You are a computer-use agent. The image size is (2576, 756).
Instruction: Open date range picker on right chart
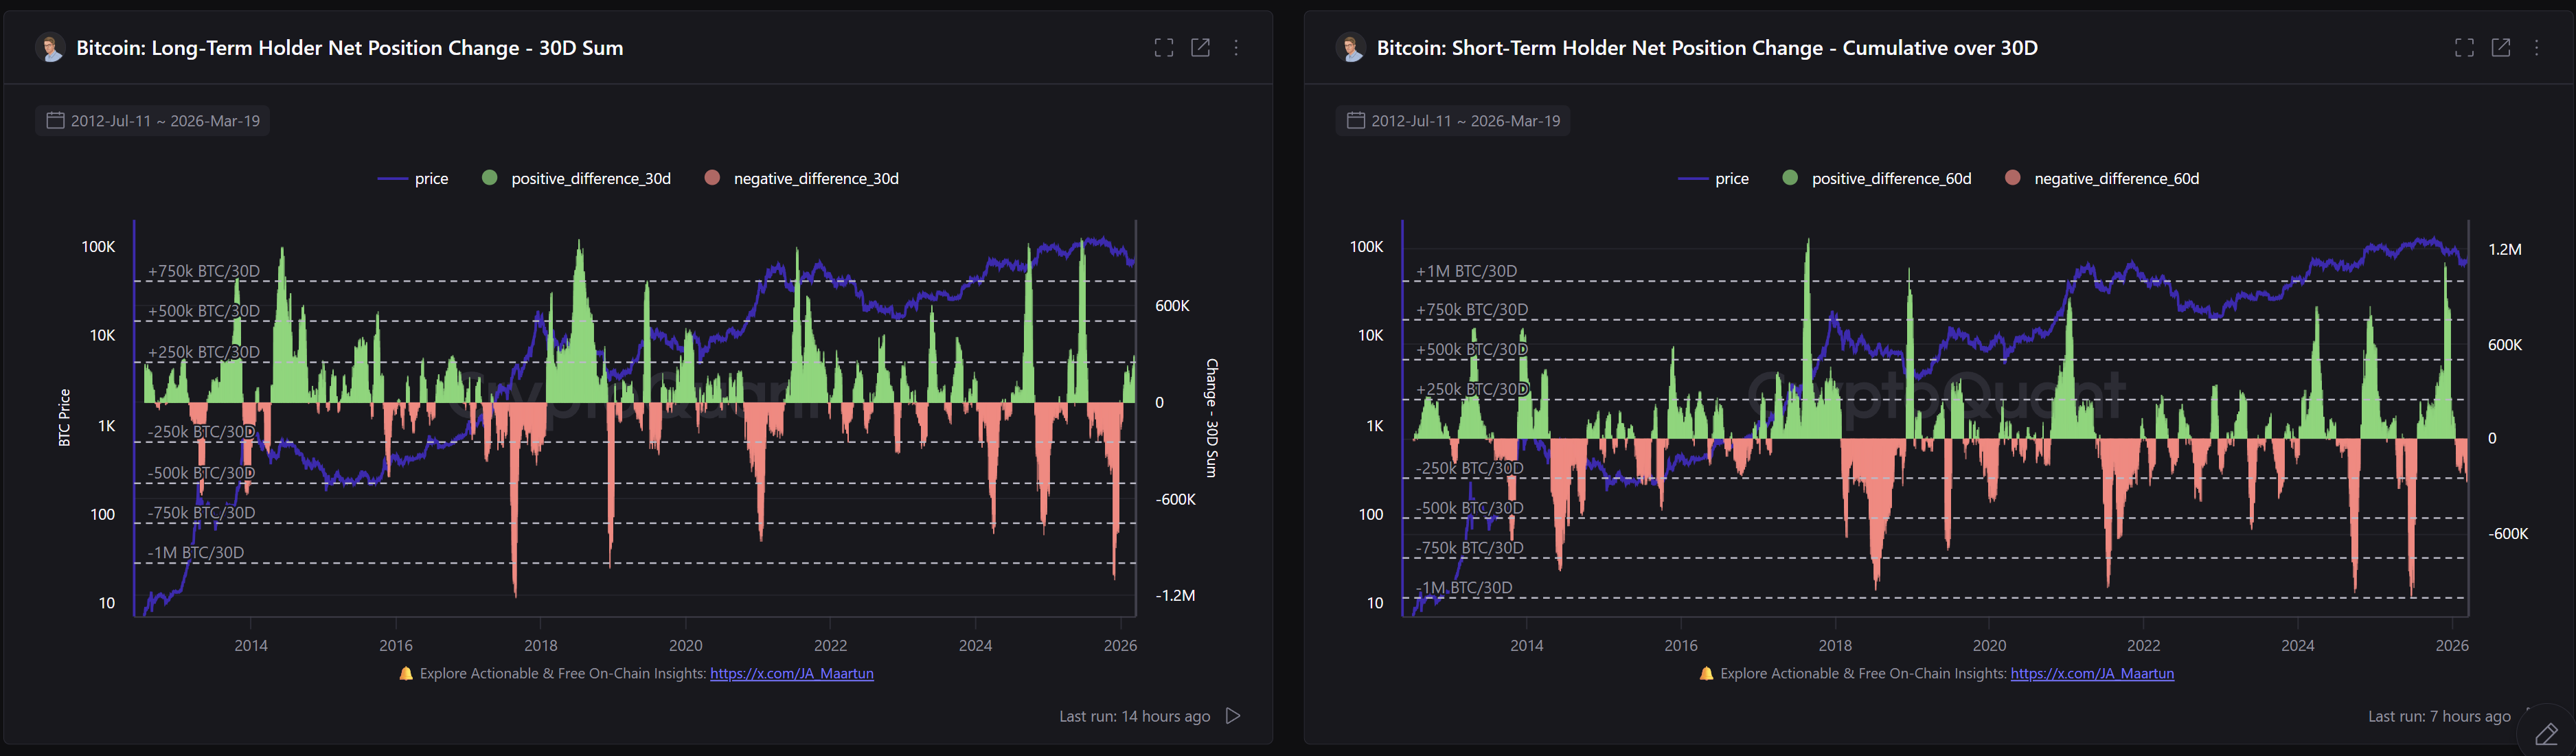point(1453,121)
